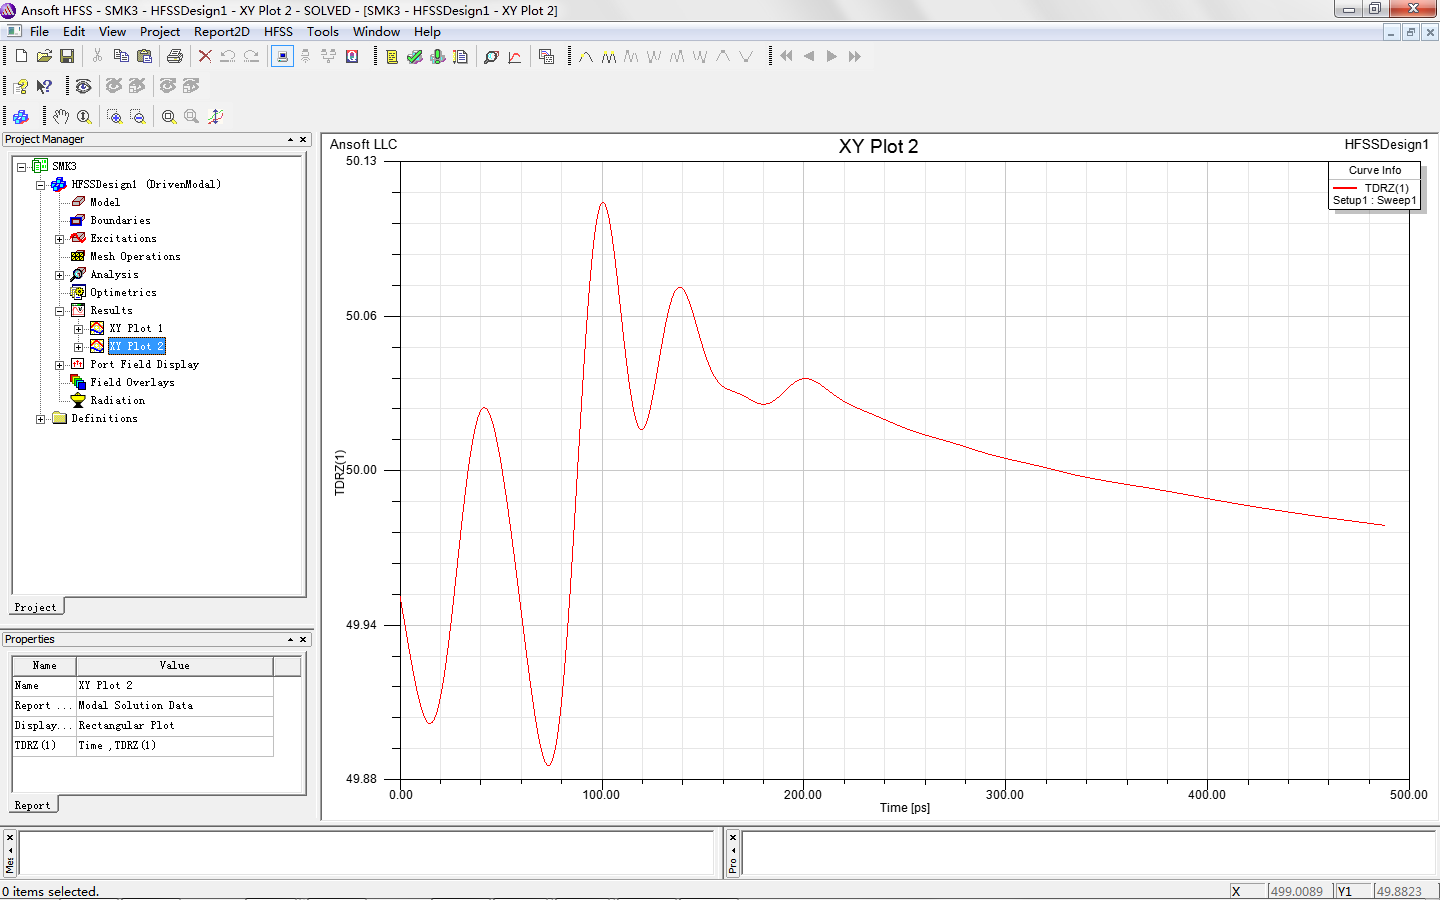
Task: Open the Report2D menu
Action: coord(222,32)
